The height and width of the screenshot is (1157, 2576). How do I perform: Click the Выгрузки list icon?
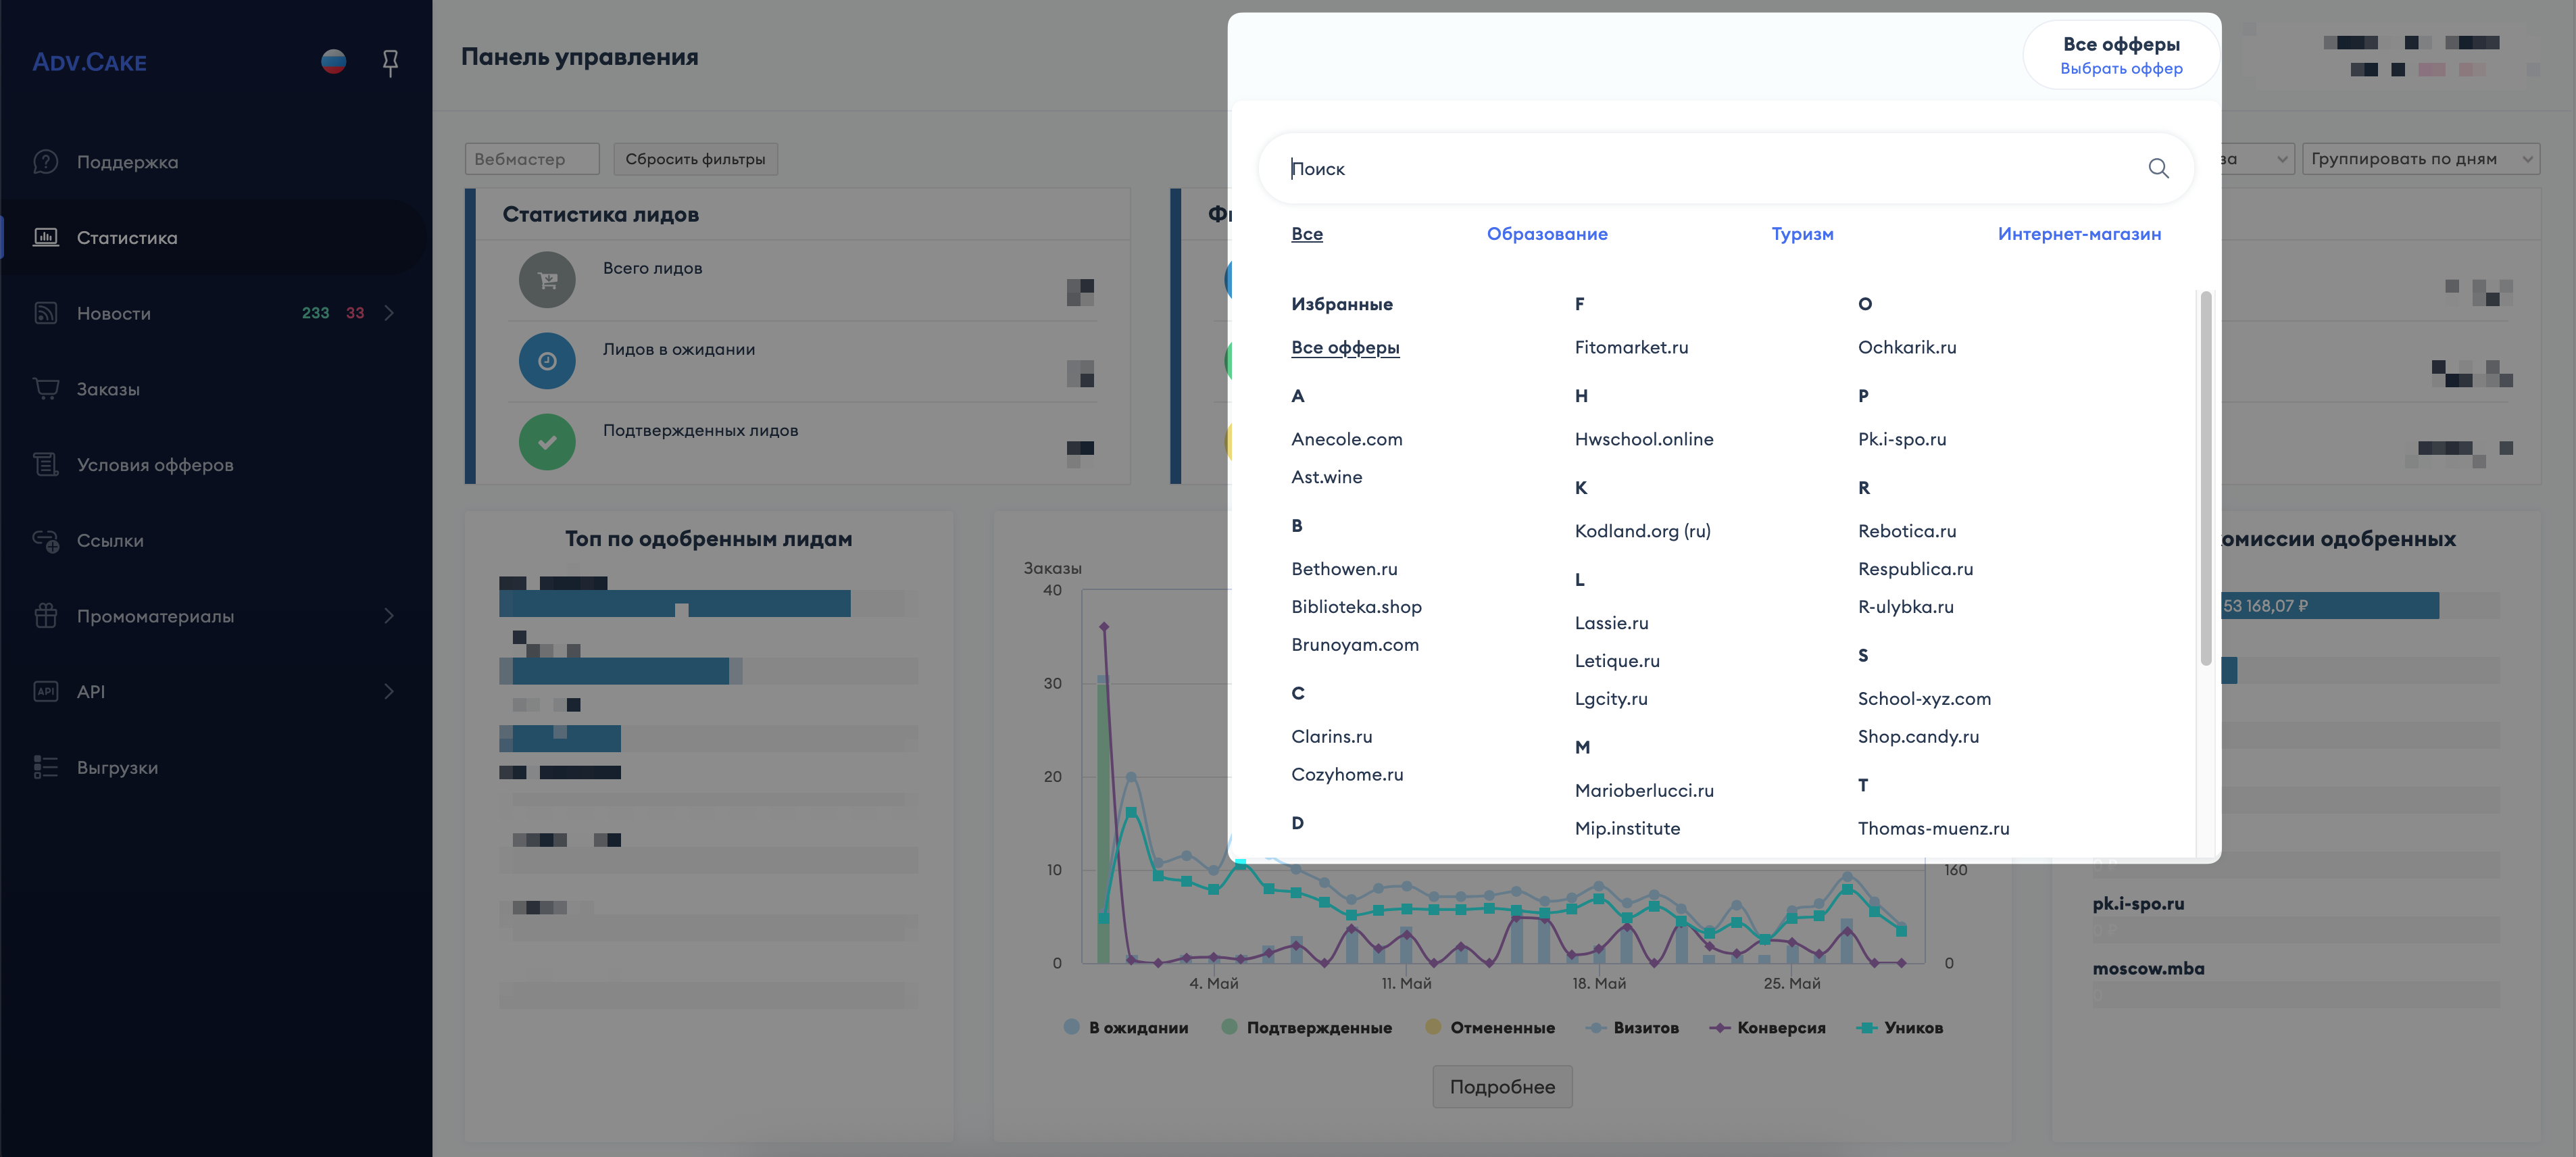(46, 767)
